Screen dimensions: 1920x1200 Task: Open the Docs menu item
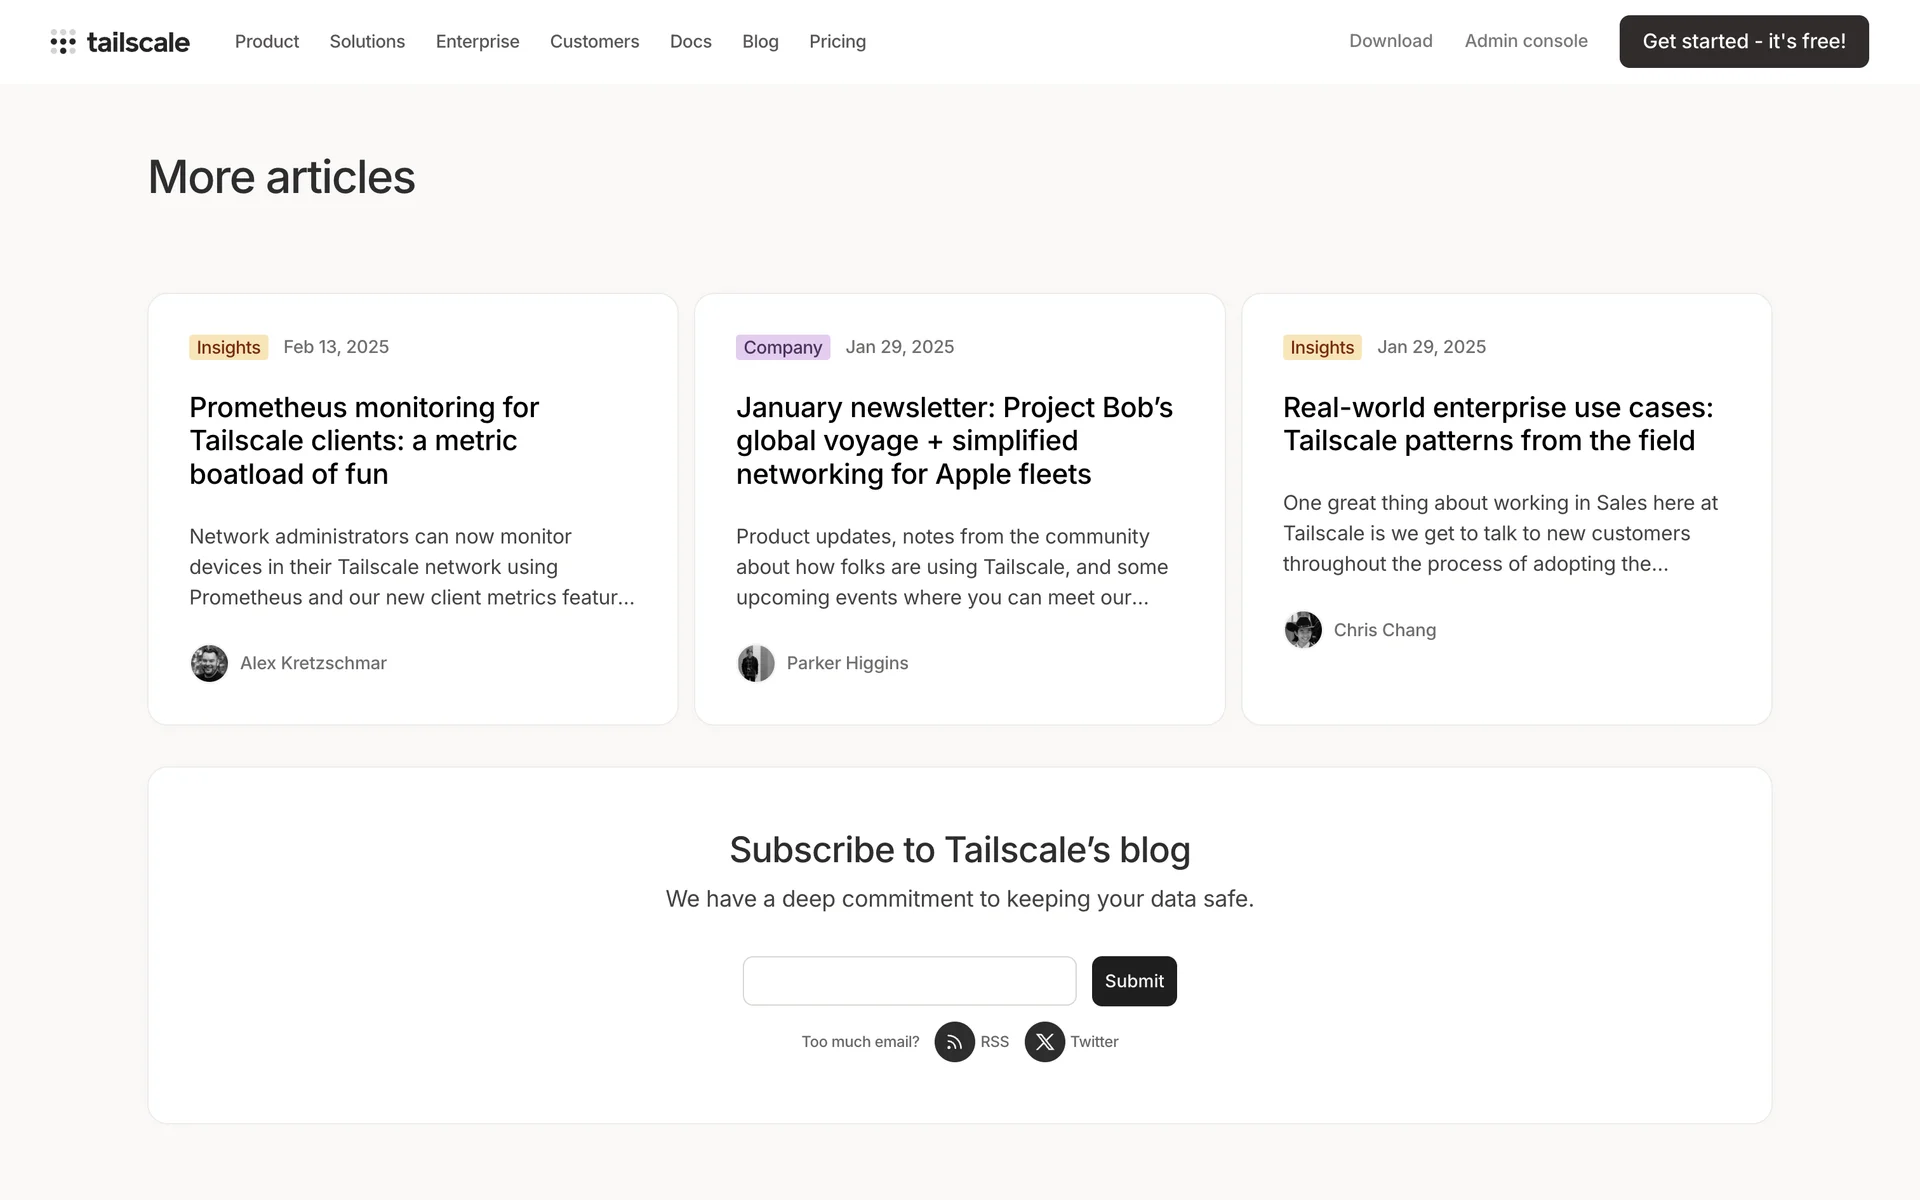[x=690, y=42]
